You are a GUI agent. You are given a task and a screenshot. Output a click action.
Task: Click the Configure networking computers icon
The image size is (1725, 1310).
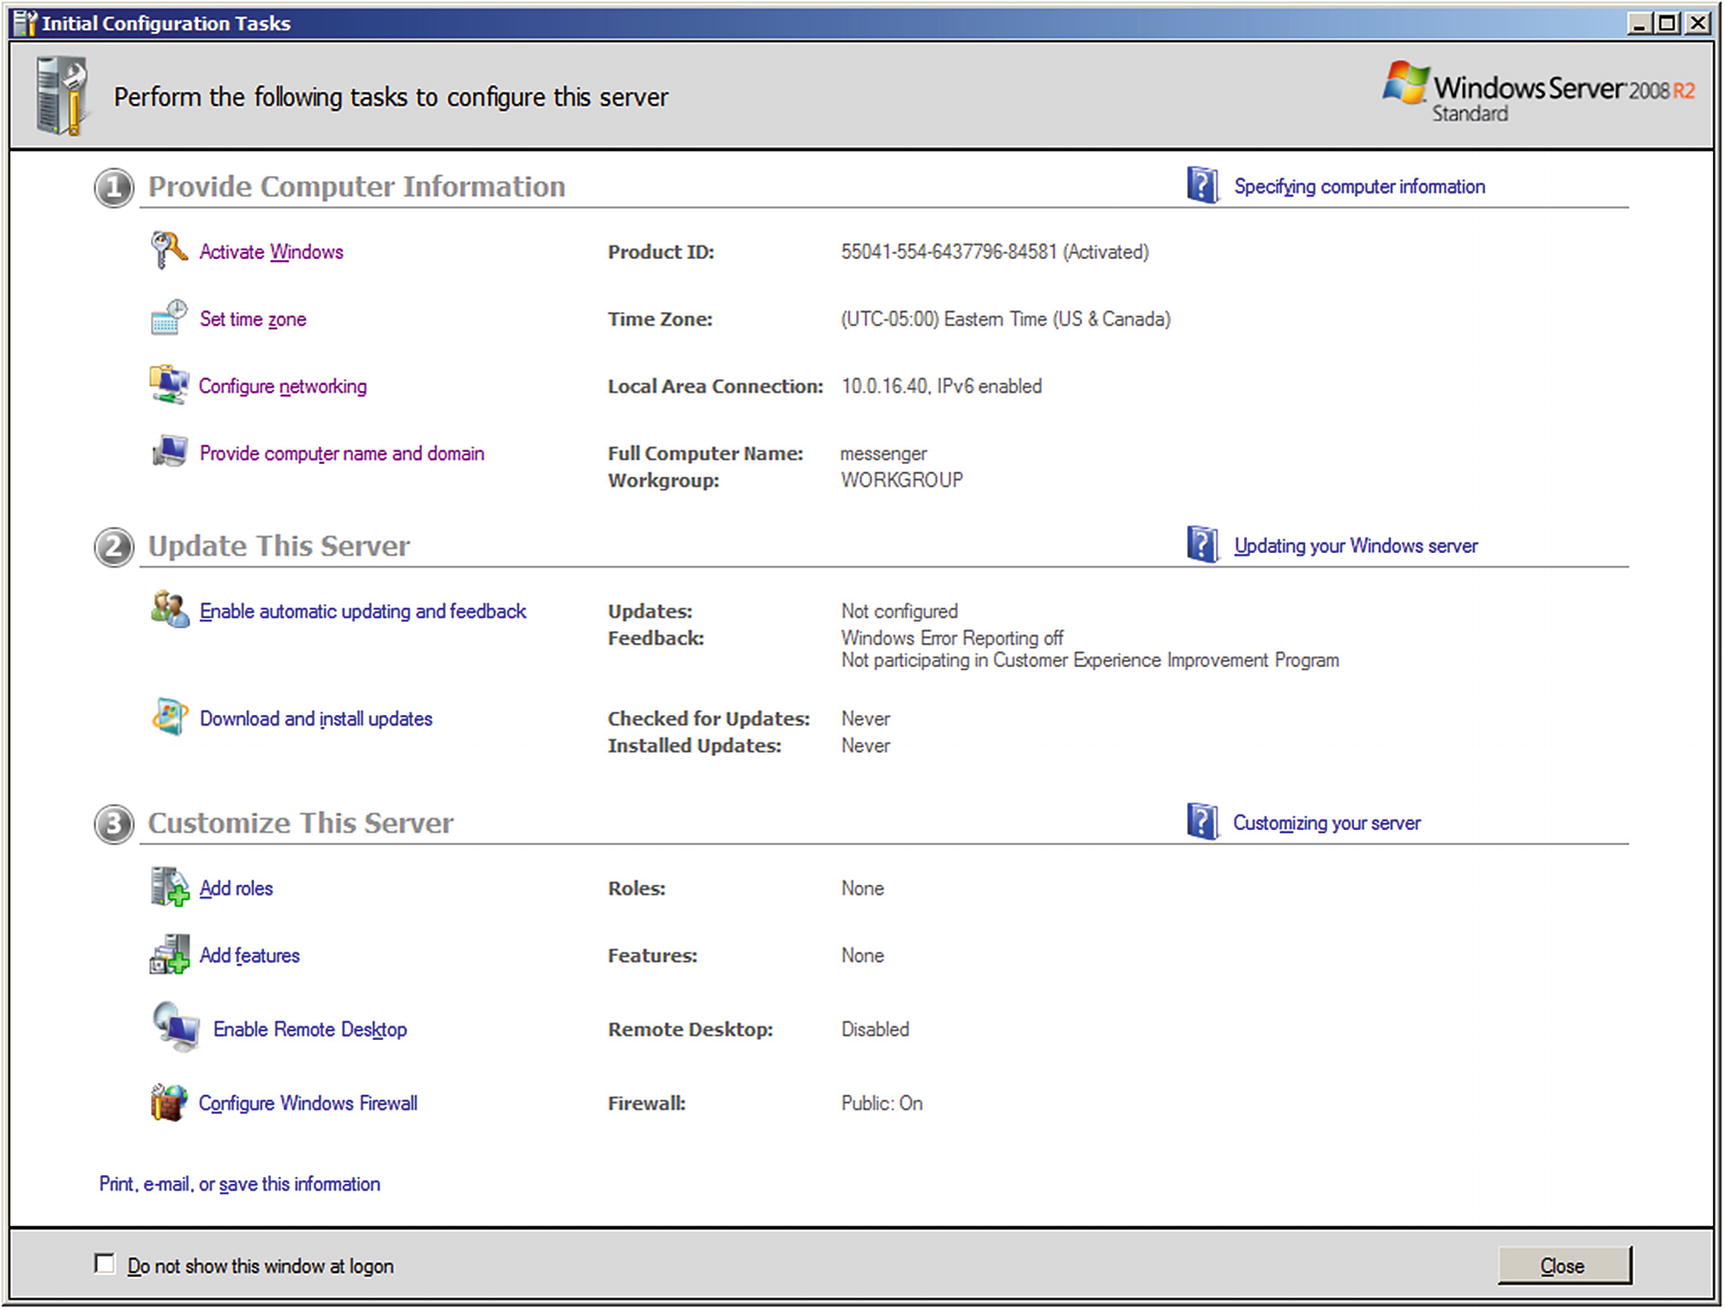click(x=168, y=384)
